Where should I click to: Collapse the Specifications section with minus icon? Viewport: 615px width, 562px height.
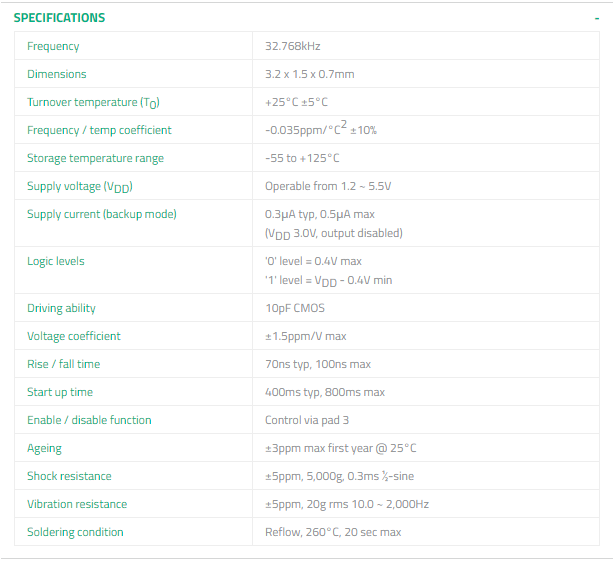pos(597,18)
